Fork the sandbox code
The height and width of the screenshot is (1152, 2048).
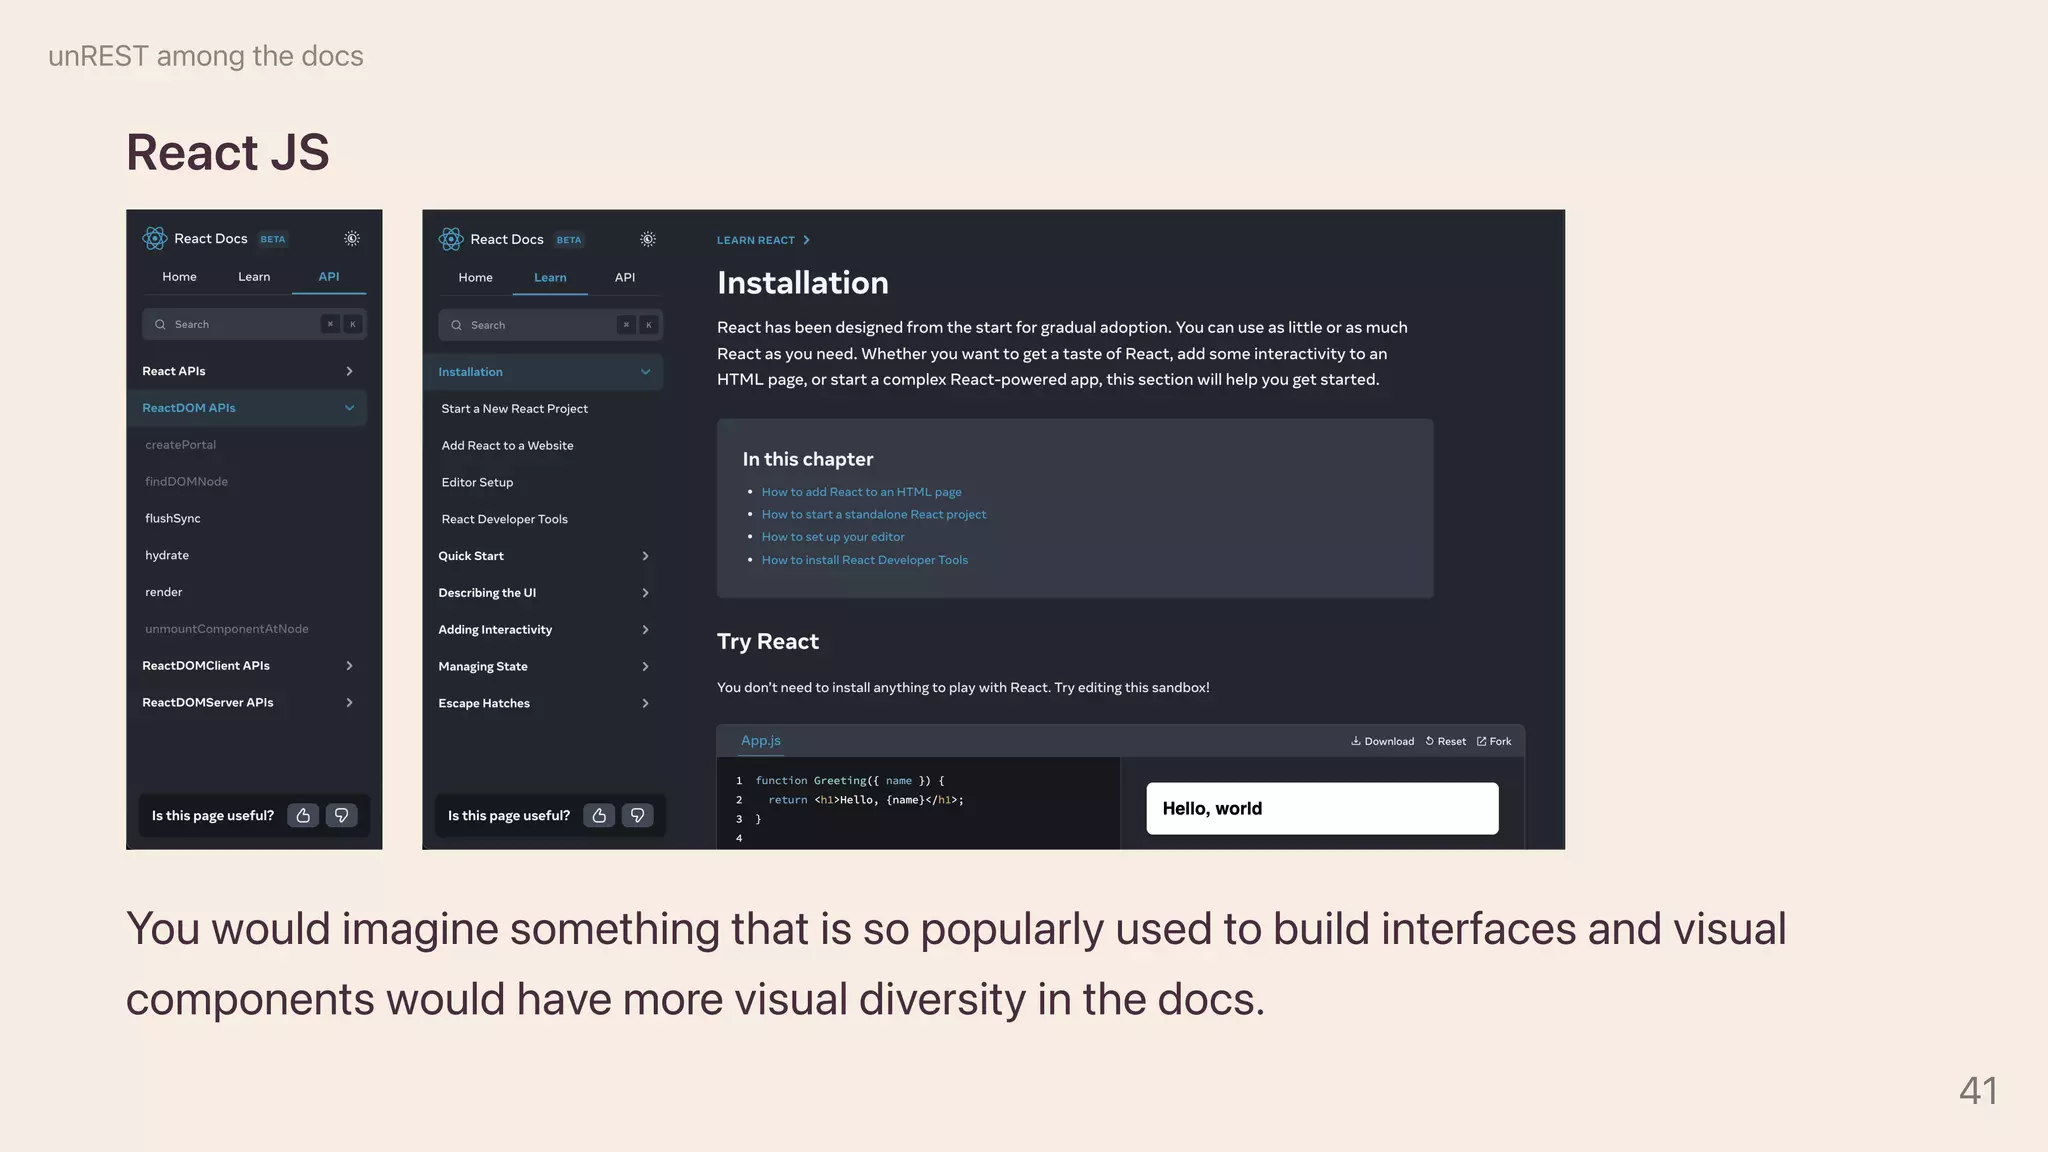click(1494, 741)
